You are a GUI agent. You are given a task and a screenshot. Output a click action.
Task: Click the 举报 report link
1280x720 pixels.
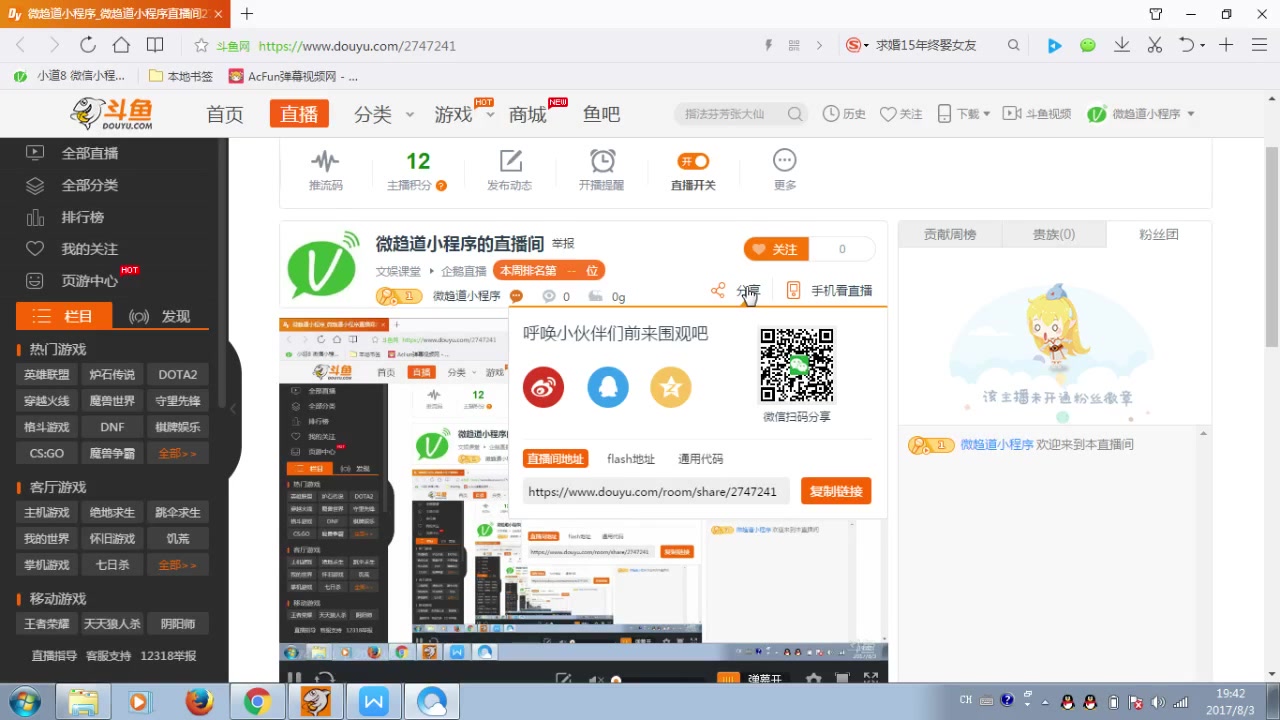(563, 244)
